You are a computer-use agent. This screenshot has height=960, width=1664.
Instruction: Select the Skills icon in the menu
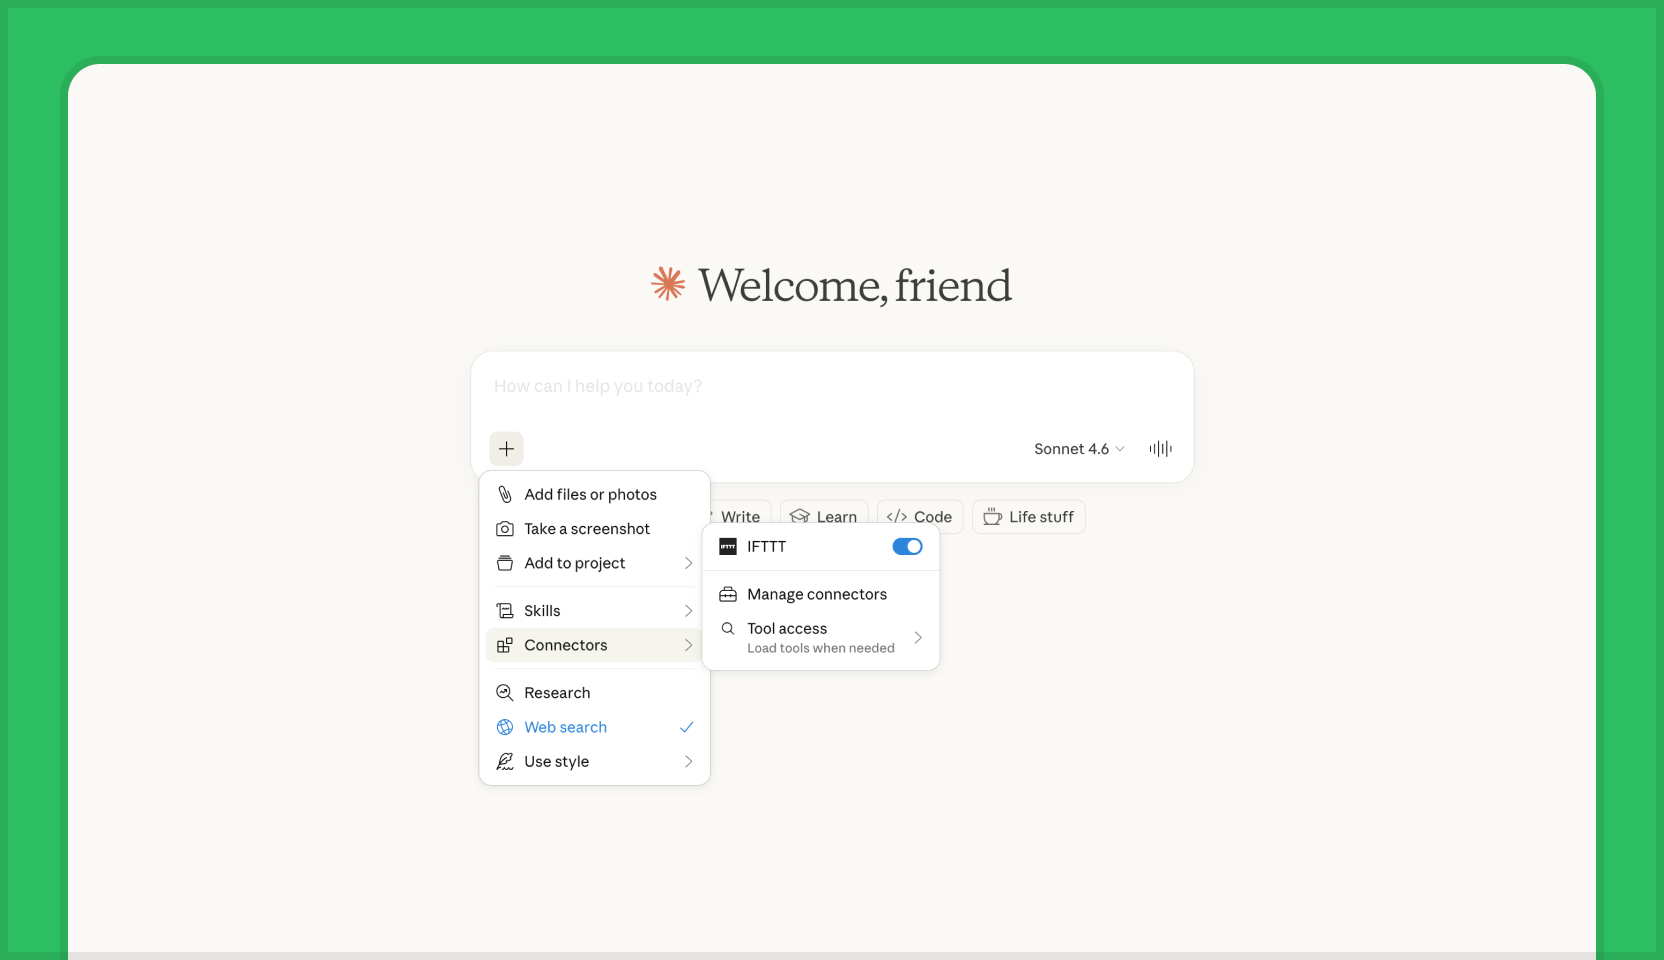point(505,610)
